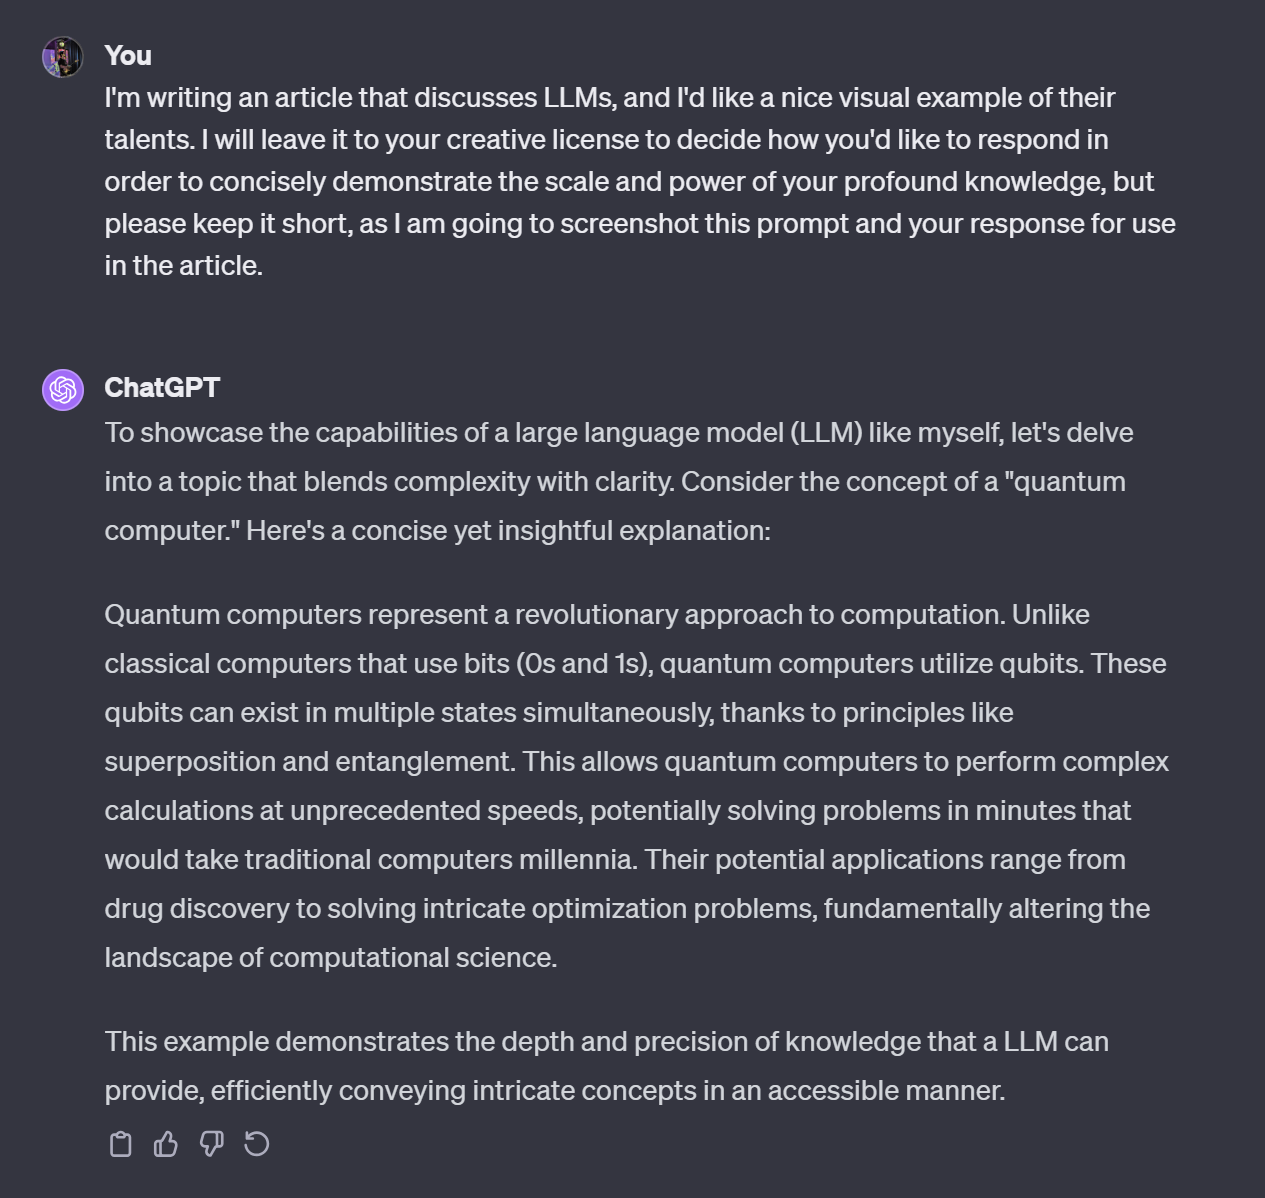Click the ChatGPT logo avatar

(x=63, y=389)
